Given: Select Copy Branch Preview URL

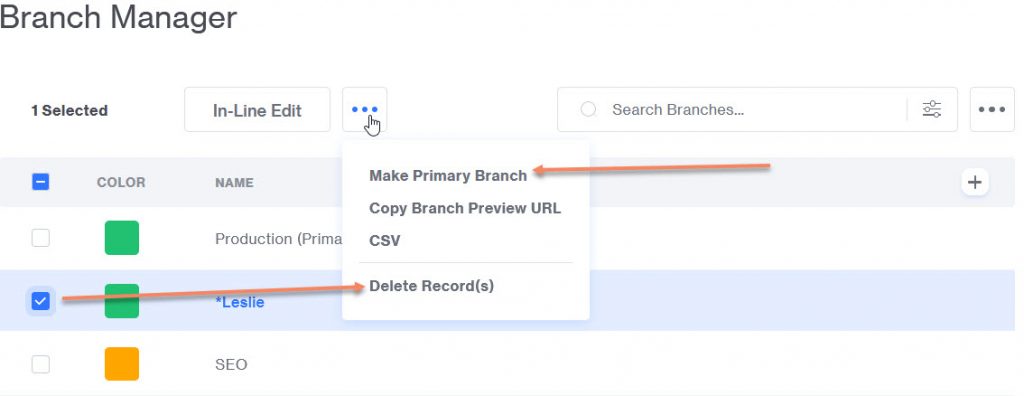Looking at the screenshot, I should (x=465, y=208).
